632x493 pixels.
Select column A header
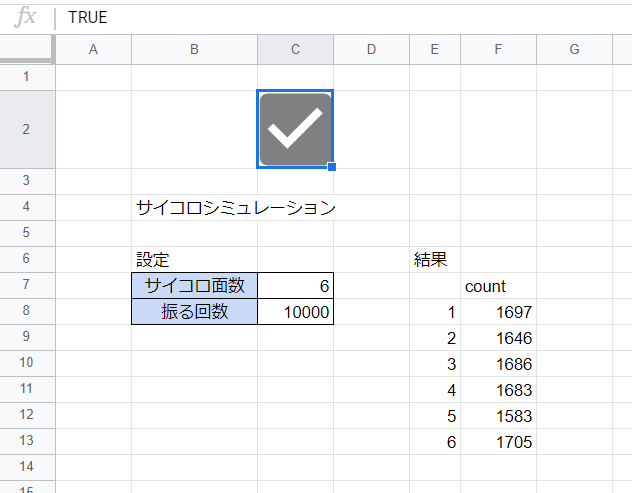[94, 50]
